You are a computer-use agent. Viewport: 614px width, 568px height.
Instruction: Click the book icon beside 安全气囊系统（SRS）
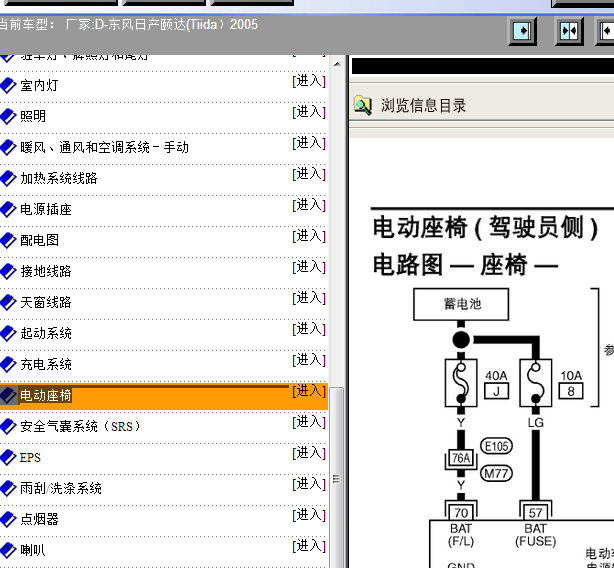[x=8, y=426]
